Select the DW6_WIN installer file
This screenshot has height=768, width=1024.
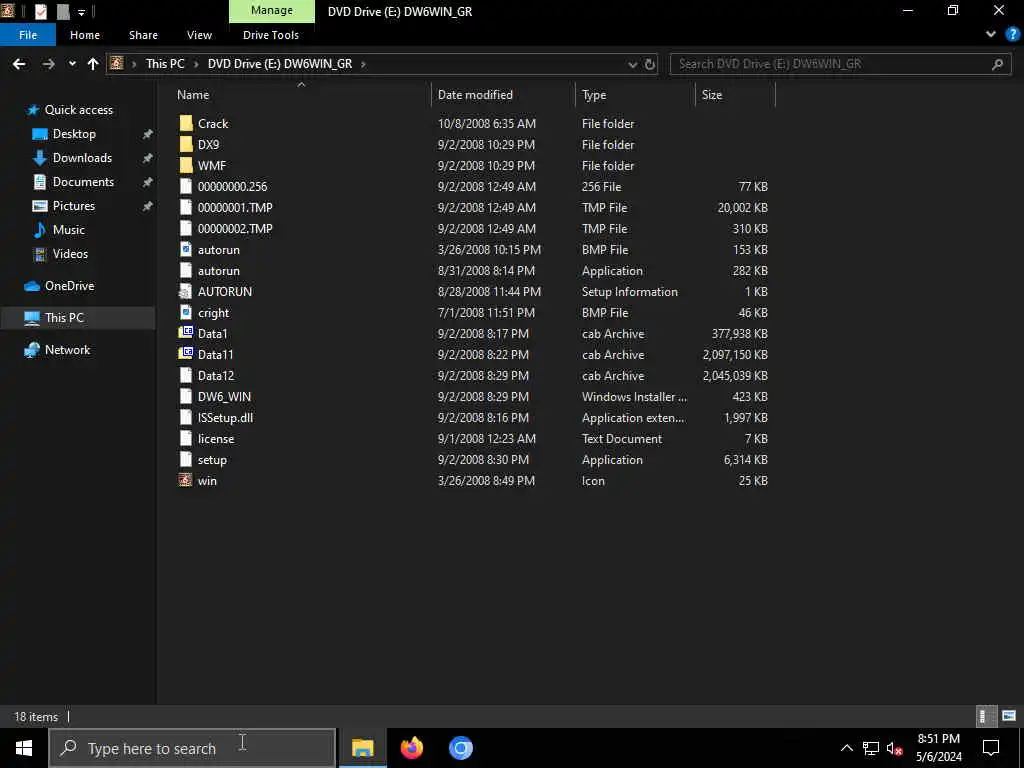click(x=224, y=396)
